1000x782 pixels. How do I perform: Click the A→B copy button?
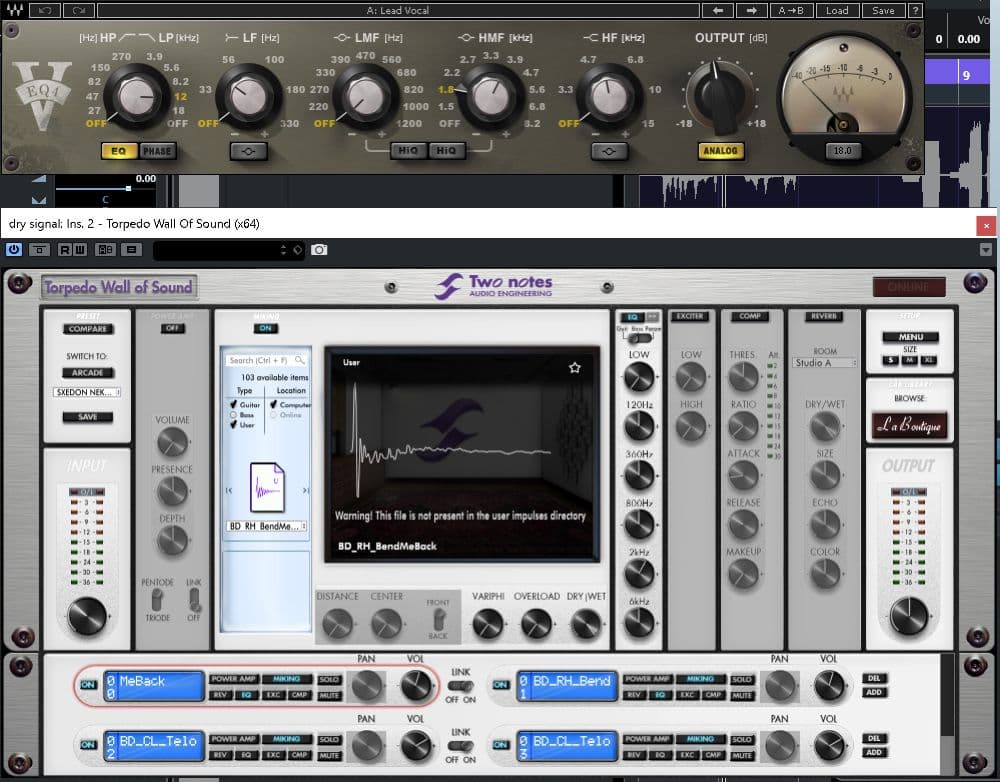[791, 10]
